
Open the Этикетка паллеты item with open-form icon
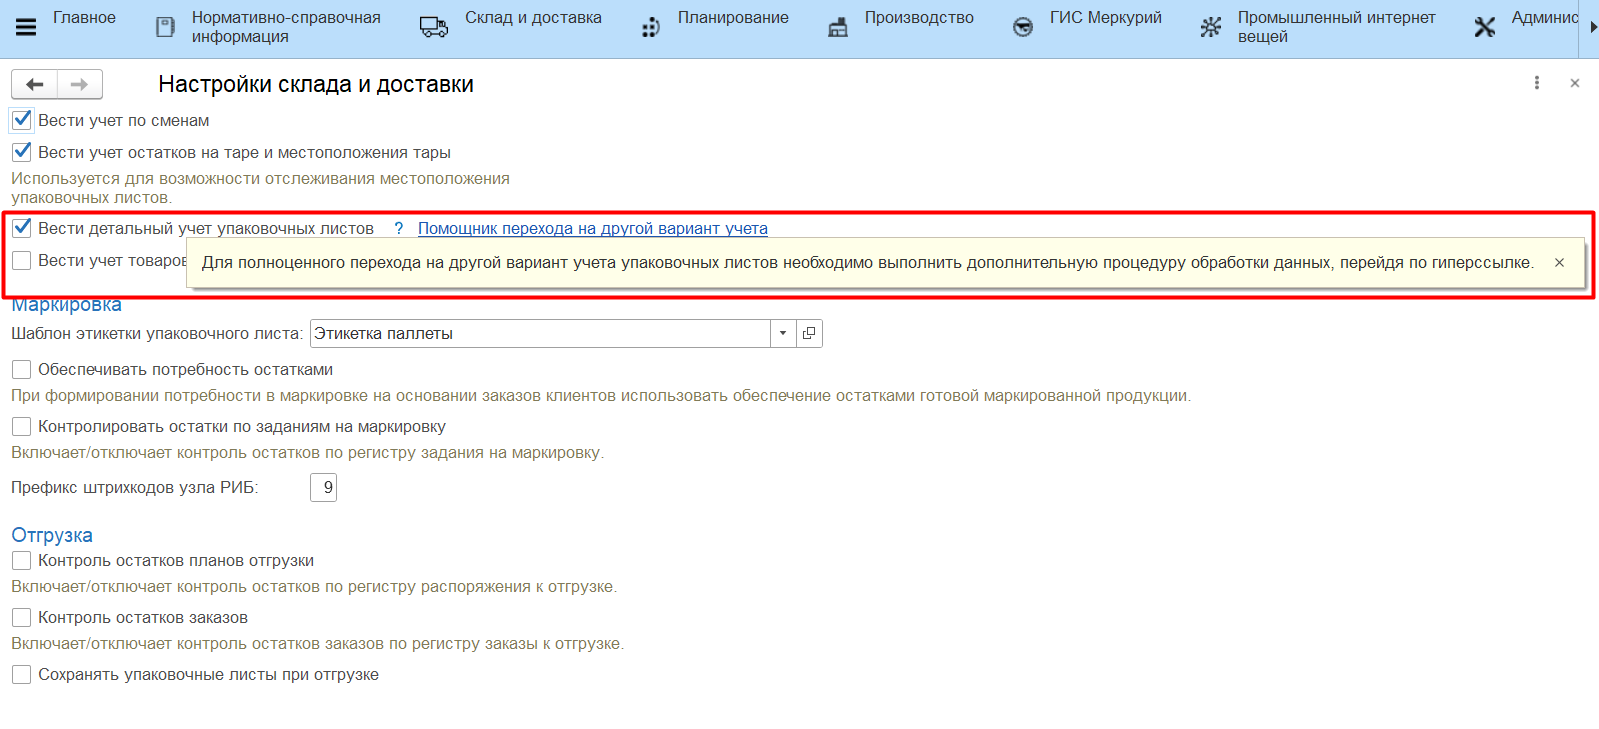809,334
